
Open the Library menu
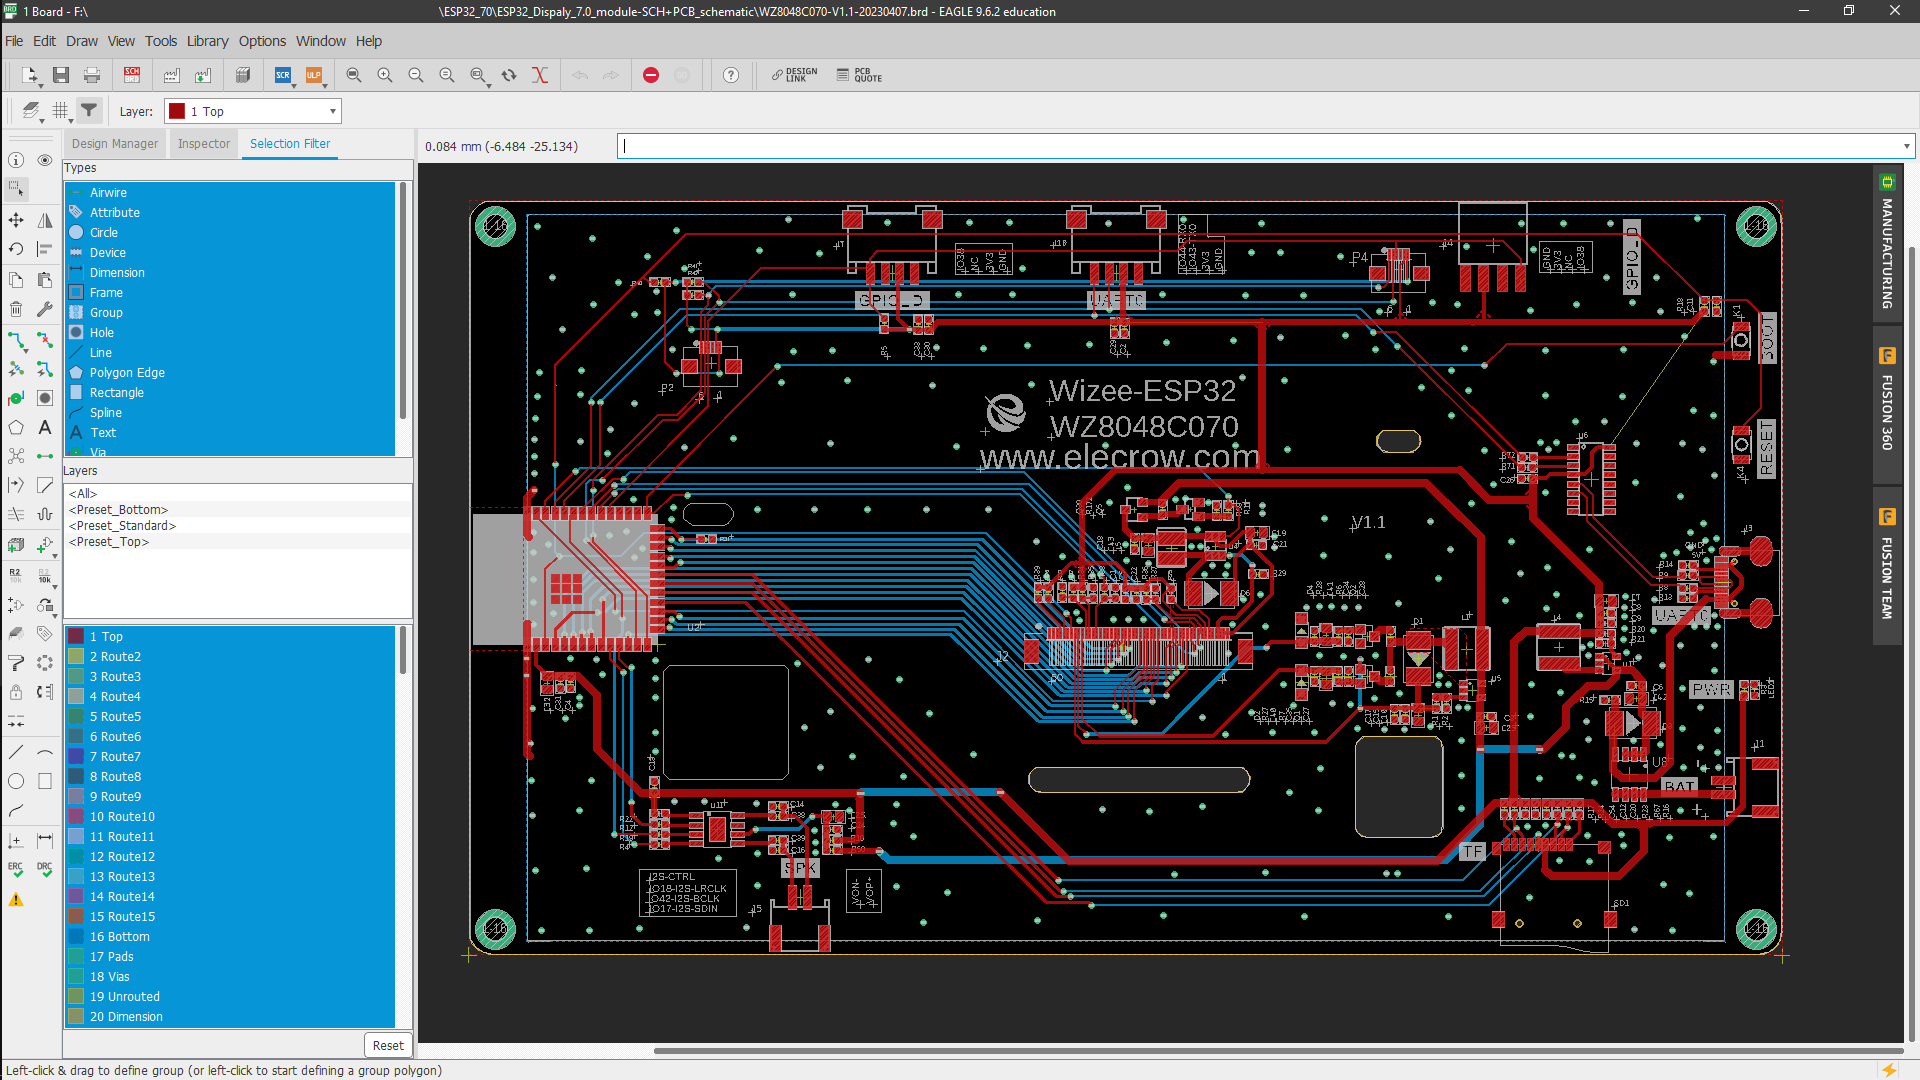(x=207, y=41)
